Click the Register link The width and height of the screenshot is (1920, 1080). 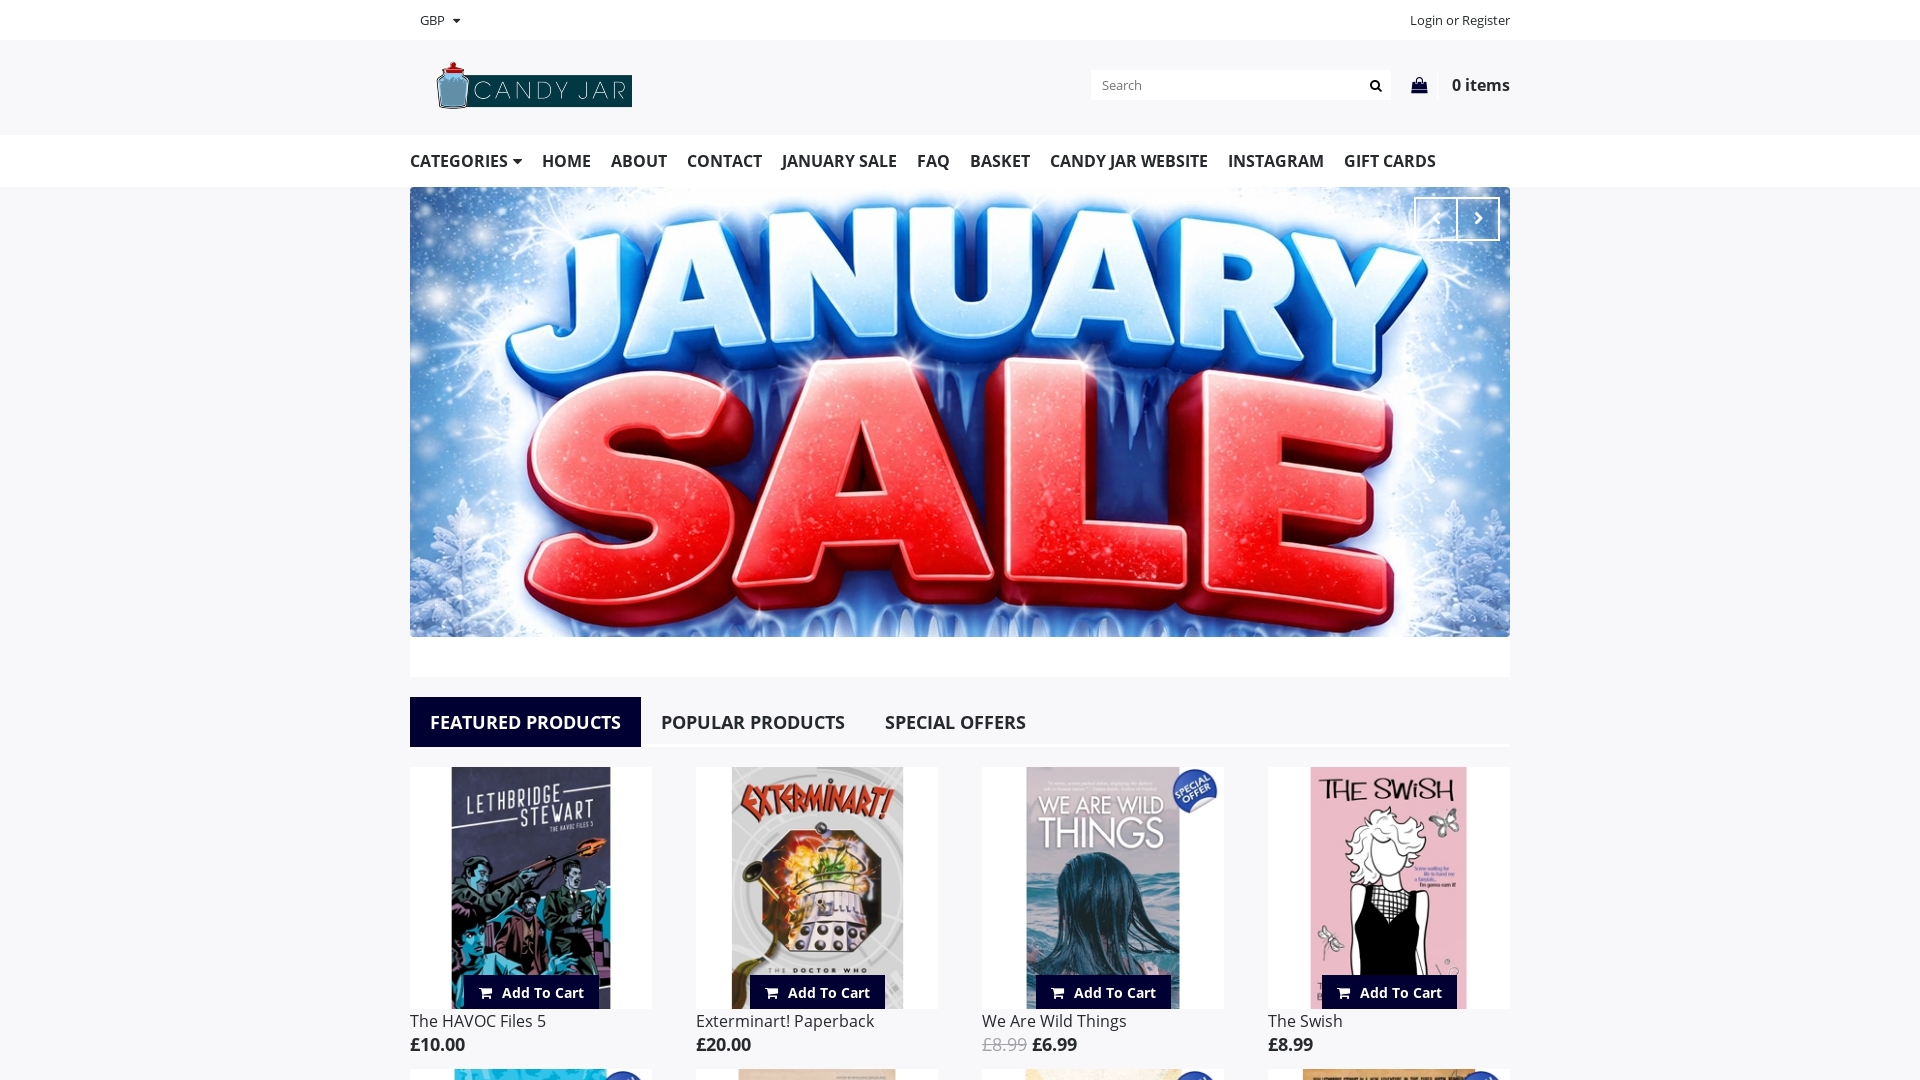pyautogui.click(x=1486, y=20)
